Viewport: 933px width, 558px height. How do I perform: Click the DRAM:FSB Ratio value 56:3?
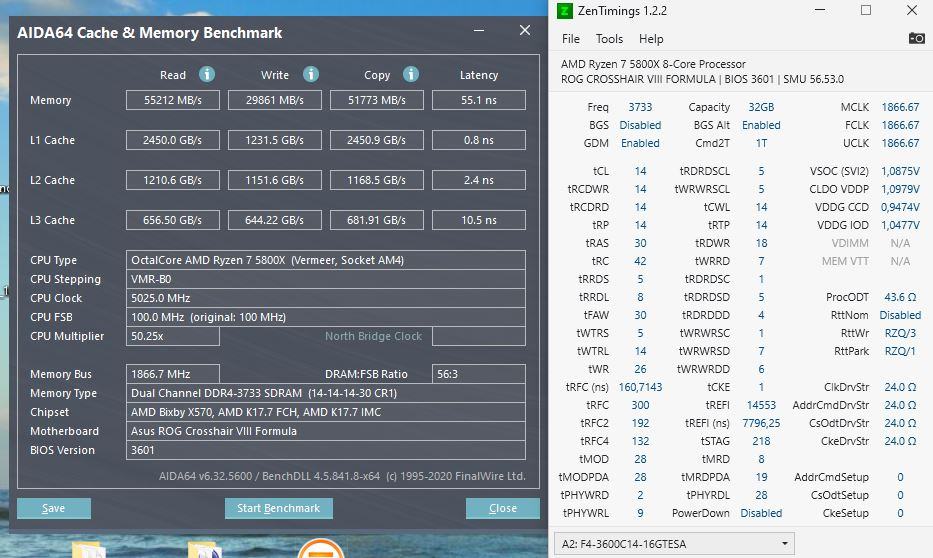[479, 374]
